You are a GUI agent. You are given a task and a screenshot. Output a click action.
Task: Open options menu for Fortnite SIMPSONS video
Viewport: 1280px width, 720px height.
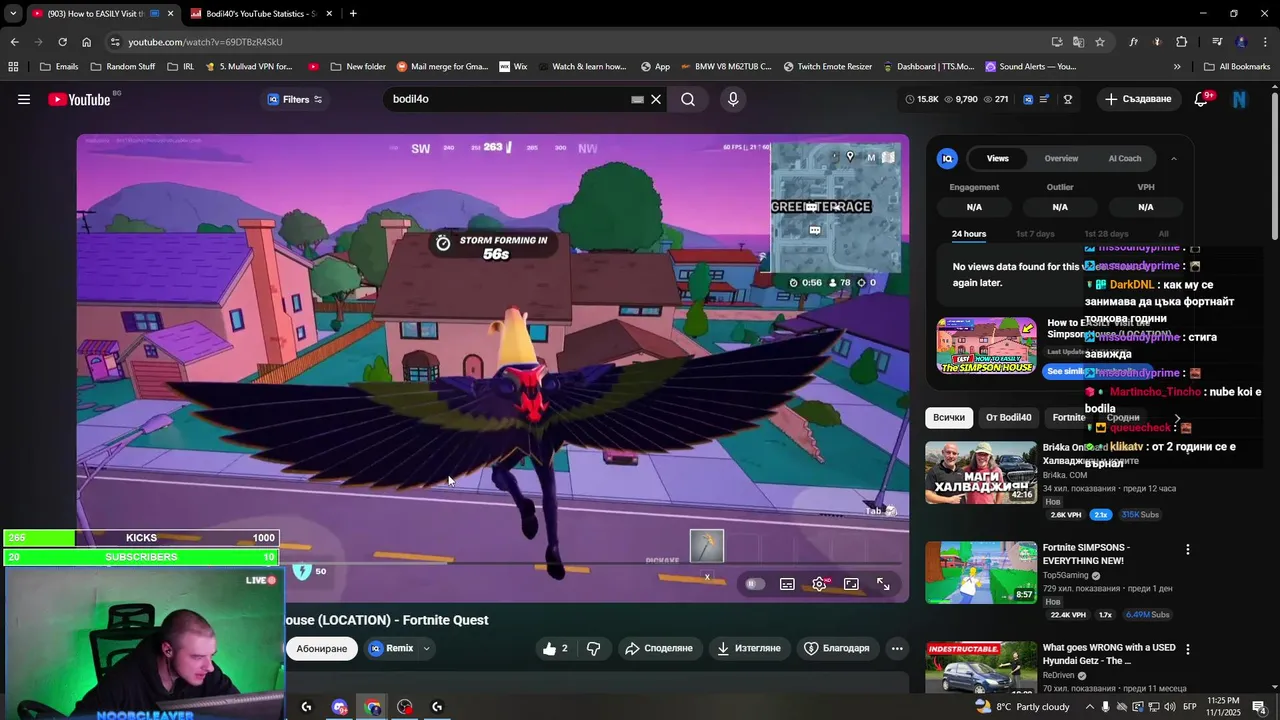click(x=1188, y=549)
